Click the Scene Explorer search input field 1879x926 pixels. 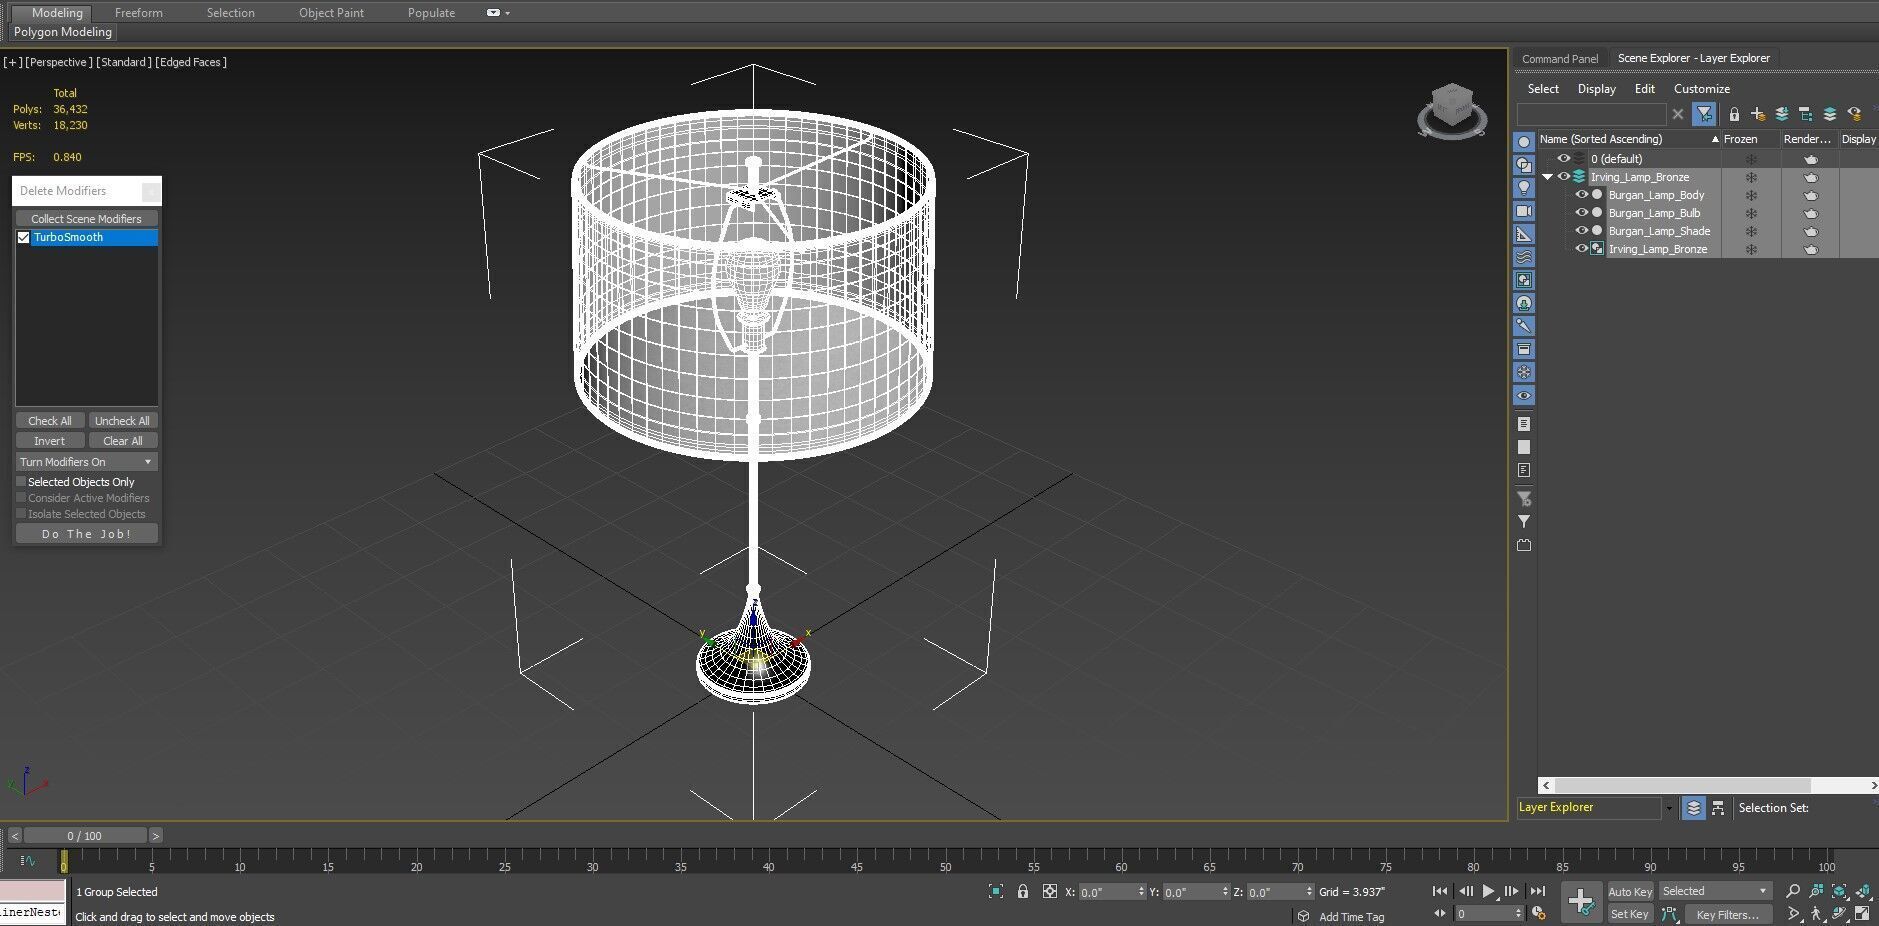pos(1591,114)
